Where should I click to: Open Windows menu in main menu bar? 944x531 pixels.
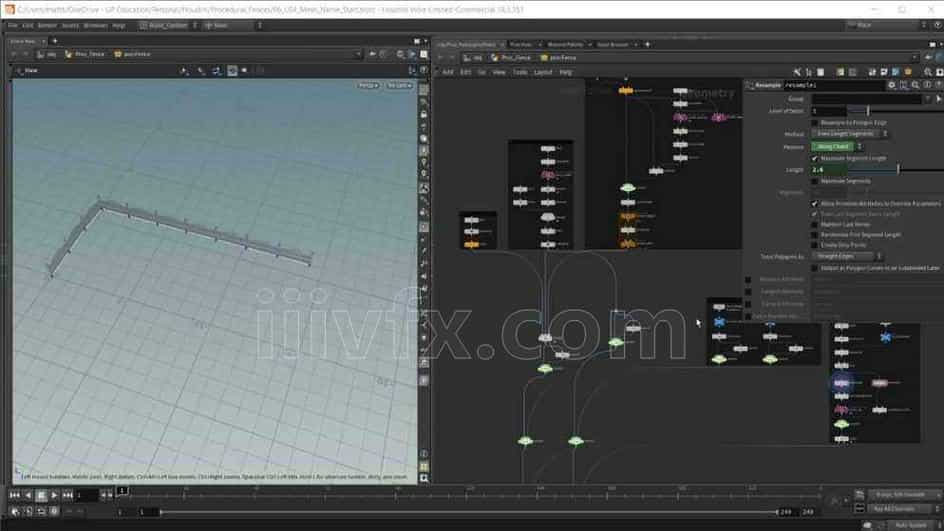95,25
